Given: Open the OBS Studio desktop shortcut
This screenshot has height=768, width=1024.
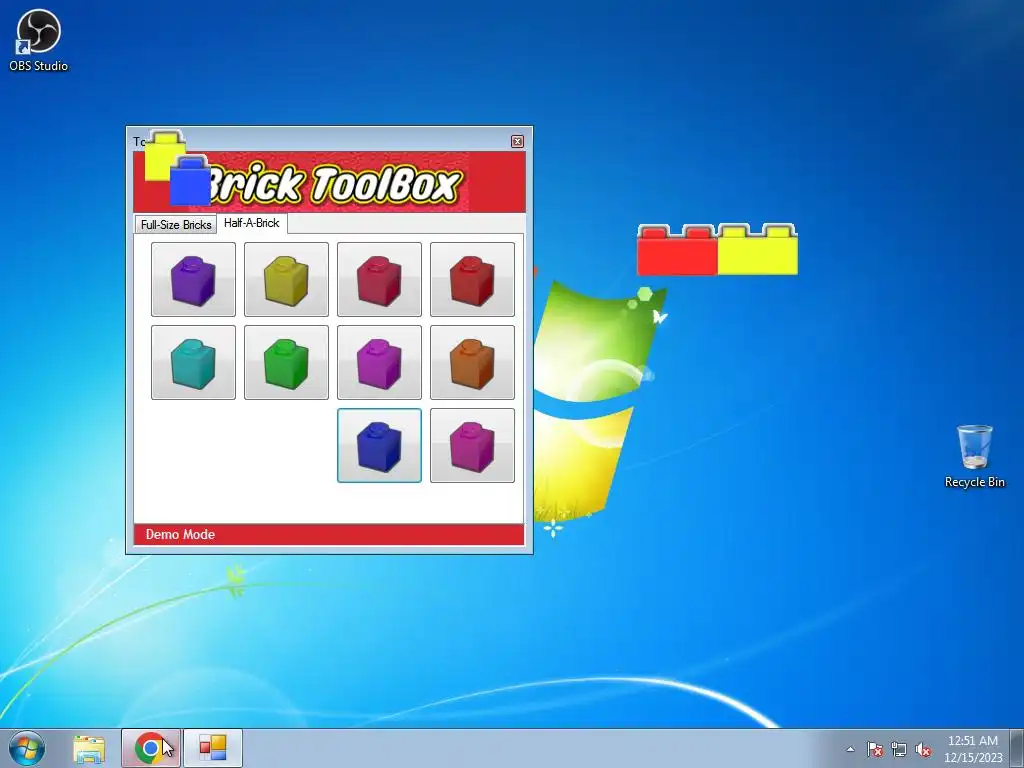Looking at the screenshot, I should [x=38, y=40].
